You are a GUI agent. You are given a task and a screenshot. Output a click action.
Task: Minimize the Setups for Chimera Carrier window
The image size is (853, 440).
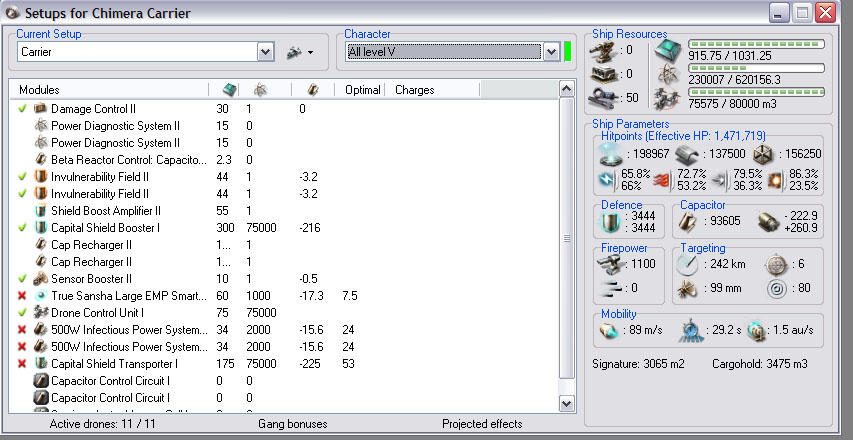779,13
